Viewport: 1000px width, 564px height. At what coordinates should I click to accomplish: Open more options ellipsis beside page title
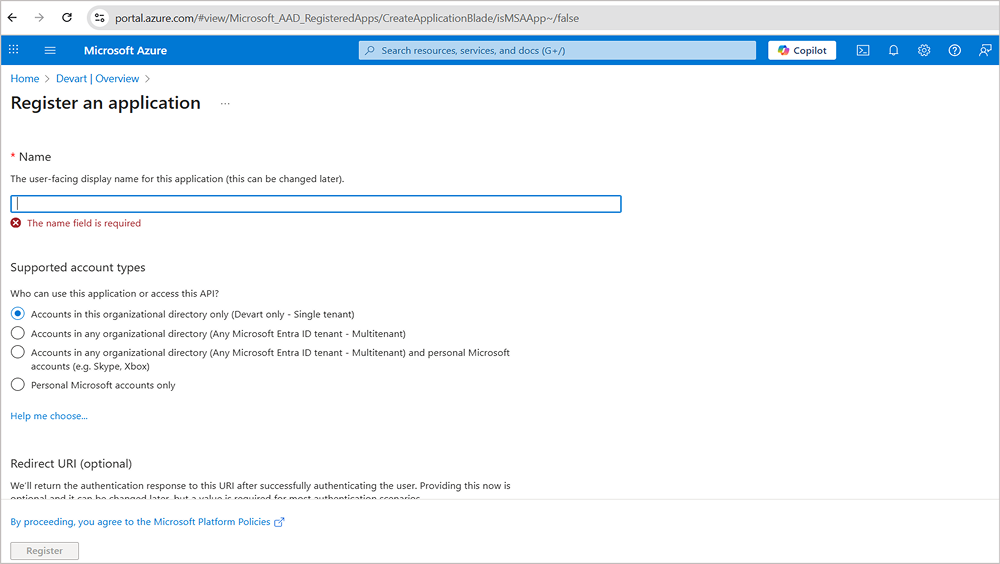click(225, 103)
